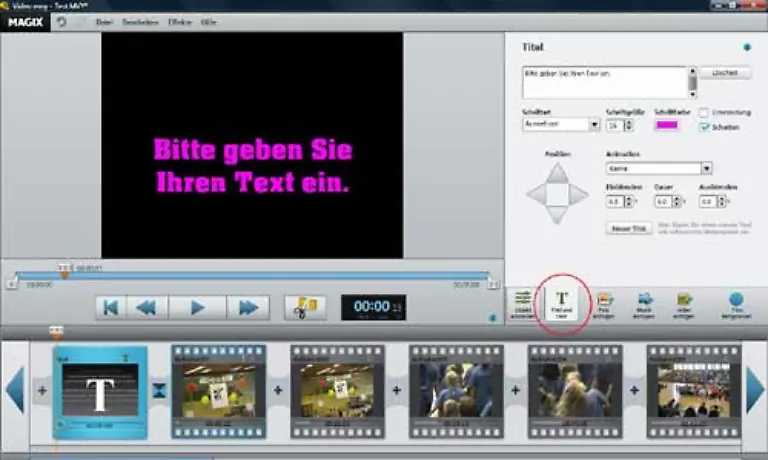Click the magenta preview text in the monitor
Viewport: 768px width, 460px height.
pos(253,166)
